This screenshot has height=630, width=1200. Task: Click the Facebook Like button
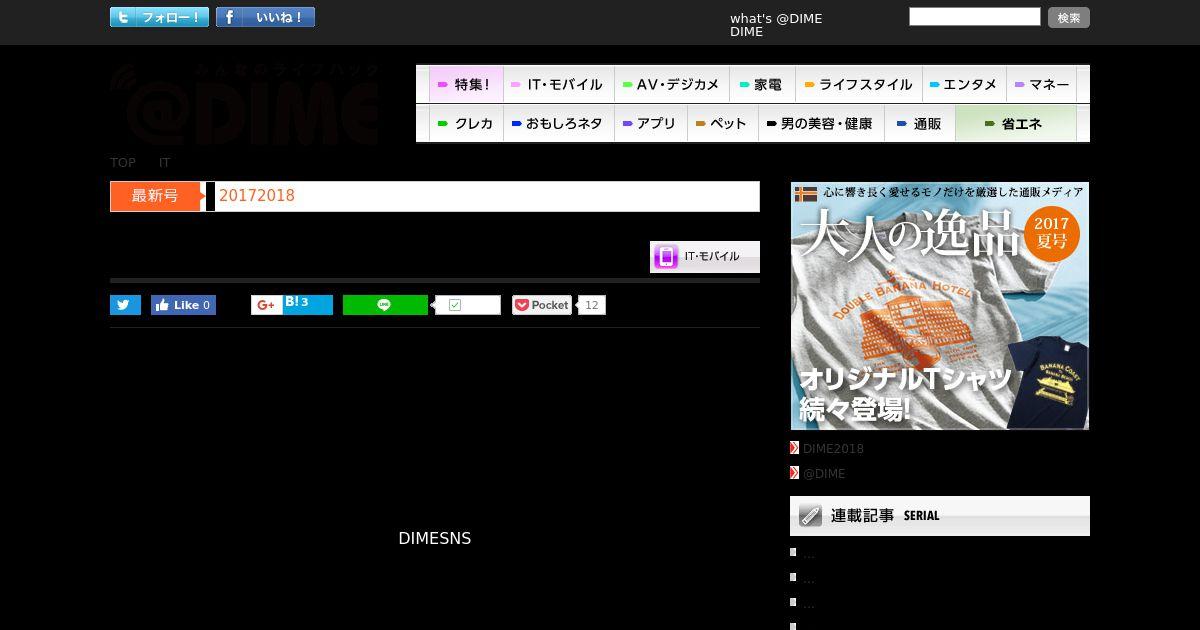coord(183,305)
